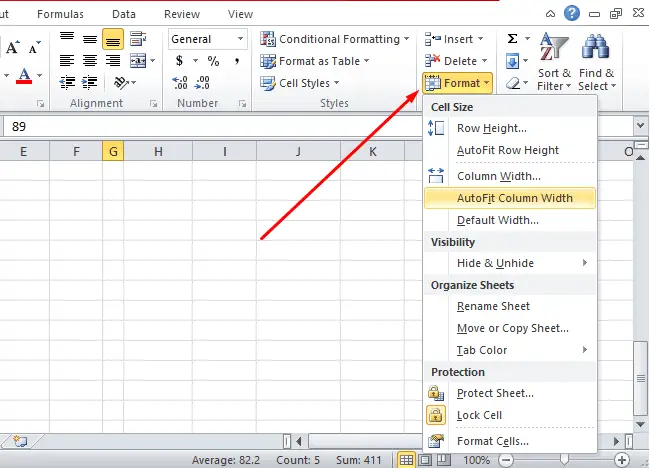This screenshot has width=650, height=468.
Task: Choose Default Width menu item
Action: [x=510, y=220]
